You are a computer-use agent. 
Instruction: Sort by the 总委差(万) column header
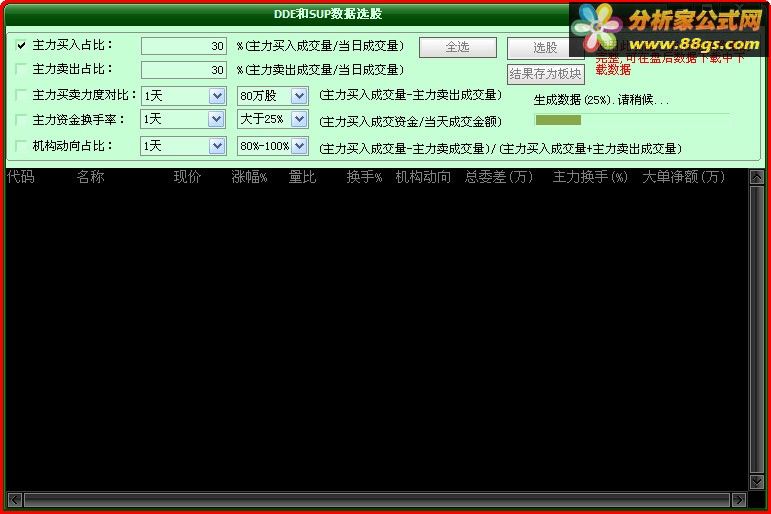pos(499,177)
